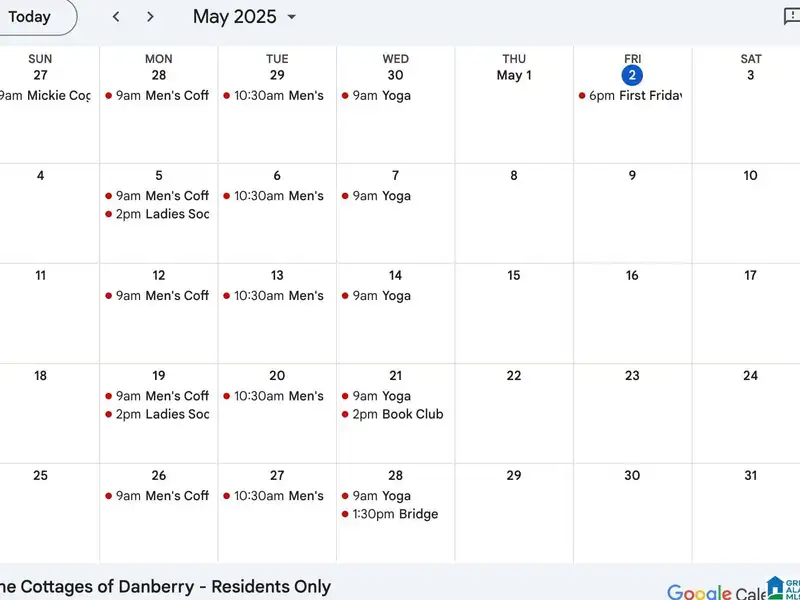Open feedback icon at top right
This screenshot has width=800, height=600.
point(791,17)
